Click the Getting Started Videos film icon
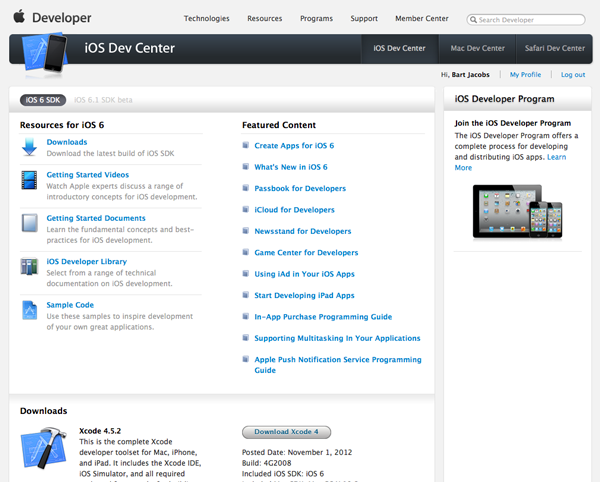The height and width of the screenshot is (482, 600). [x=29, y=180]
